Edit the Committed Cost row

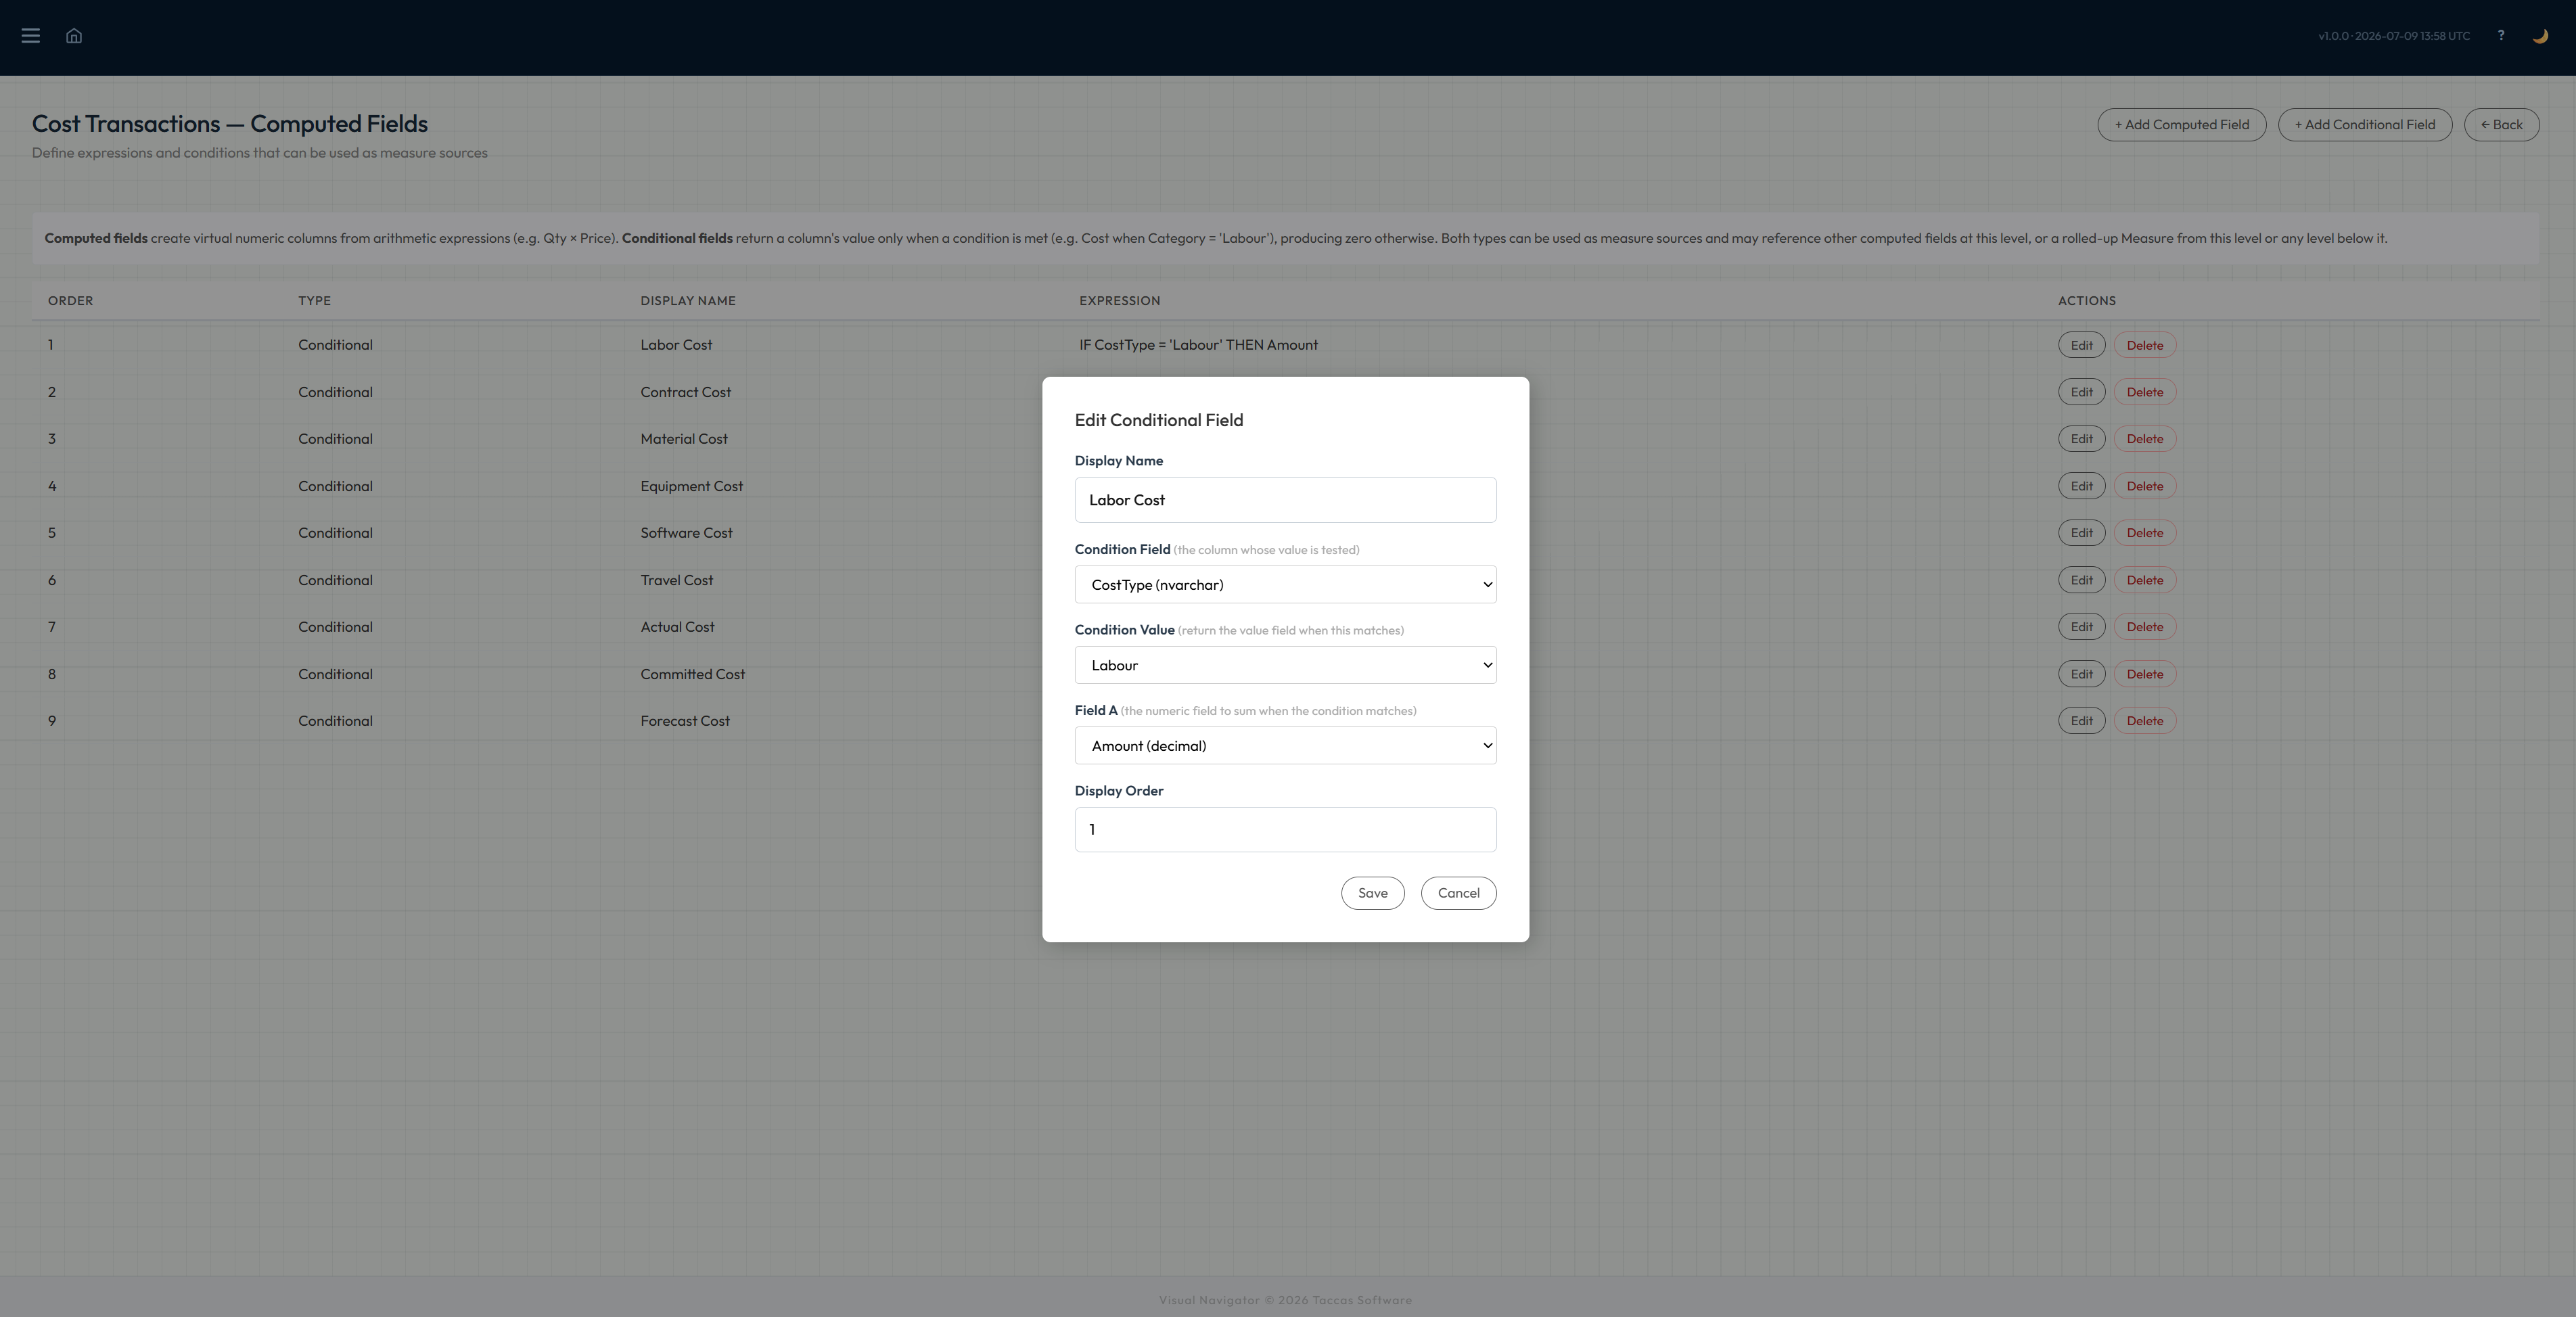[2081, 674]
